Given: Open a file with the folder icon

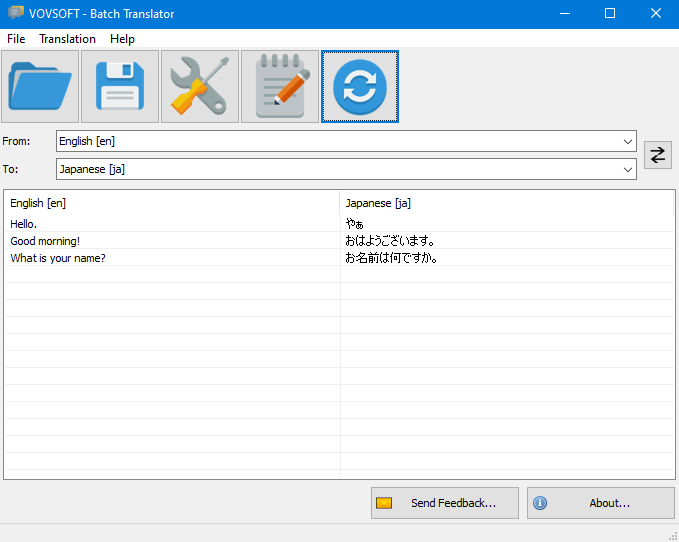Looking at the screenshot, I should pyautogui.click(x=40, y=87).
